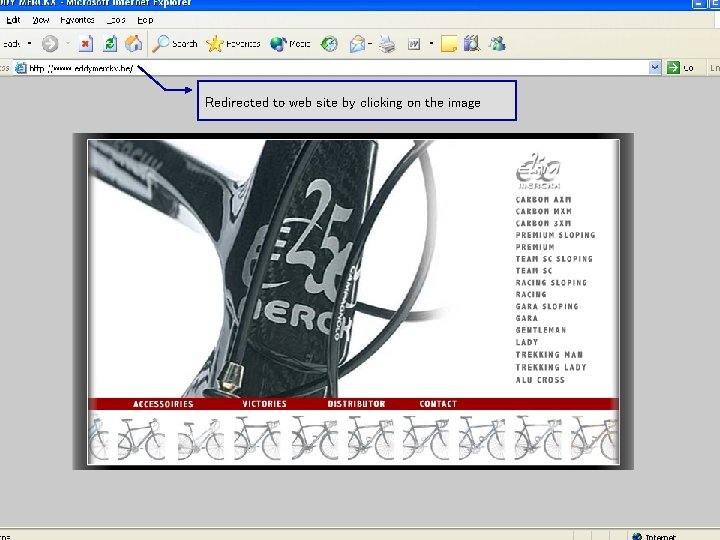Screen dimensions: 720x540
Task: Click the green Go arrow button
Action: (x=673, y=68)
